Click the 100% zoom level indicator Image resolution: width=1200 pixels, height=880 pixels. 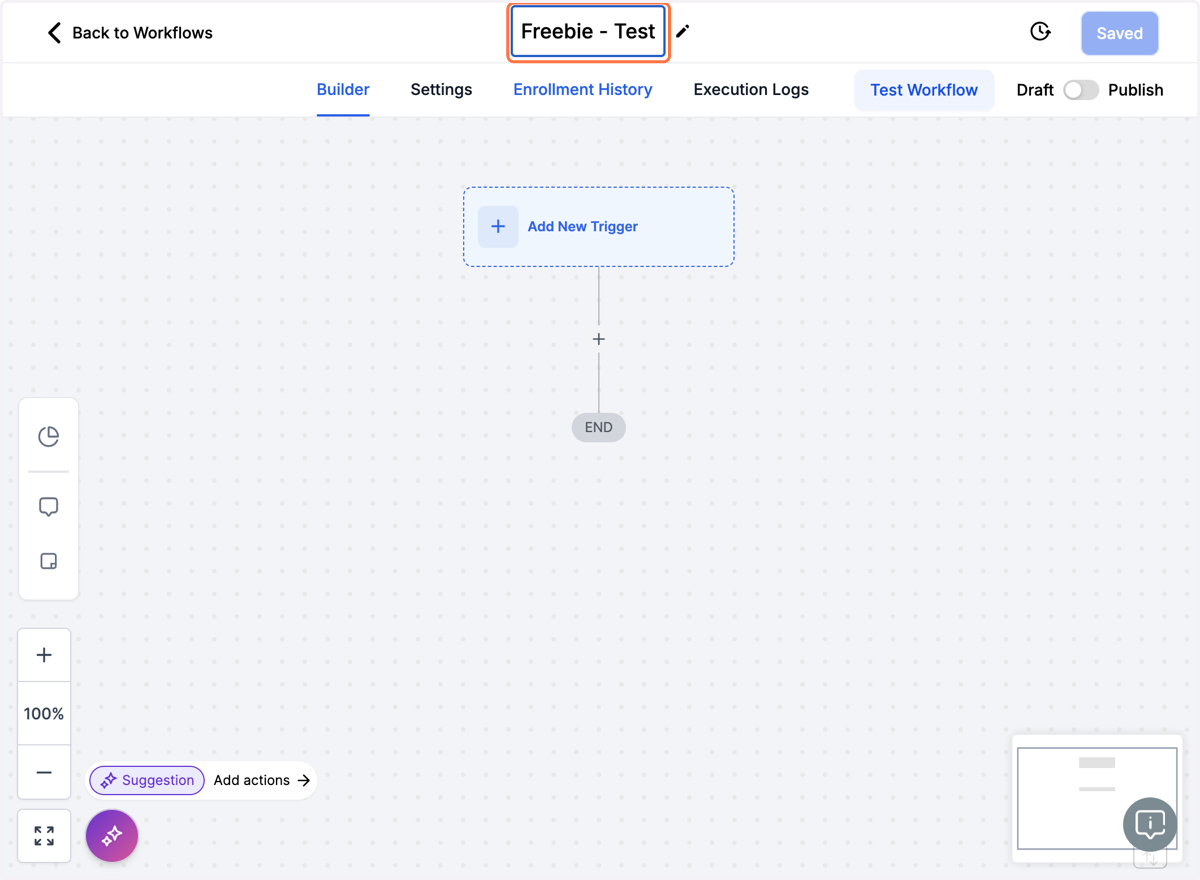point(44,713)
